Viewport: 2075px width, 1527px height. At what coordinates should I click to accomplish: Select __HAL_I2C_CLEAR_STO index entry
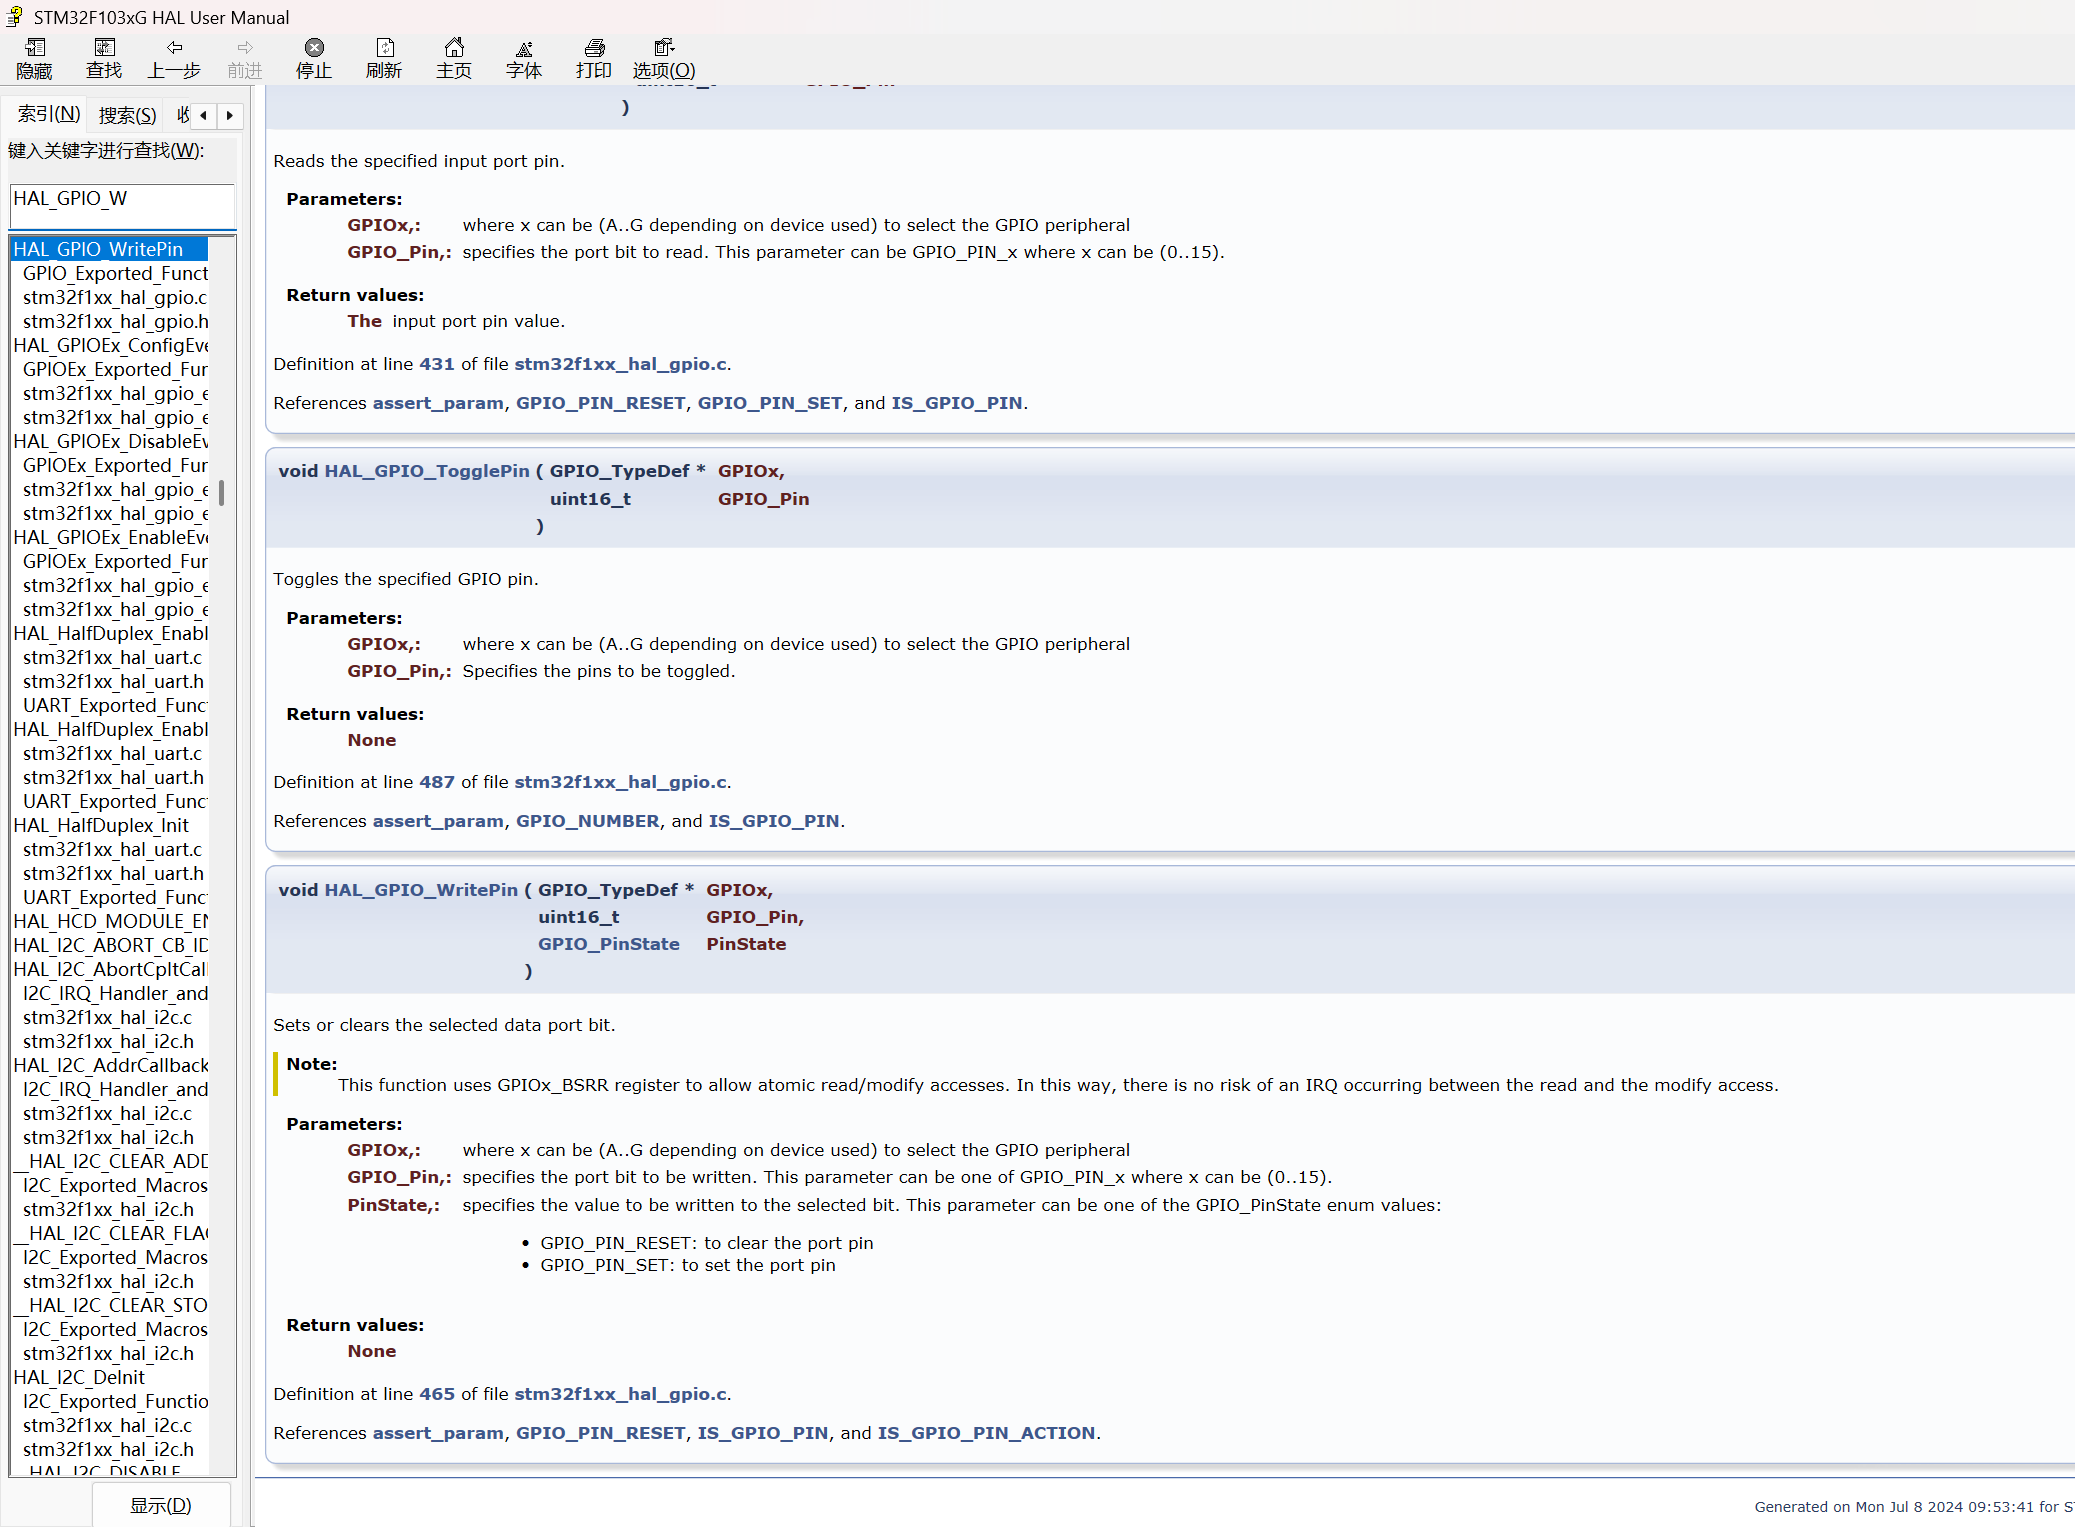tap(111, 1305)
